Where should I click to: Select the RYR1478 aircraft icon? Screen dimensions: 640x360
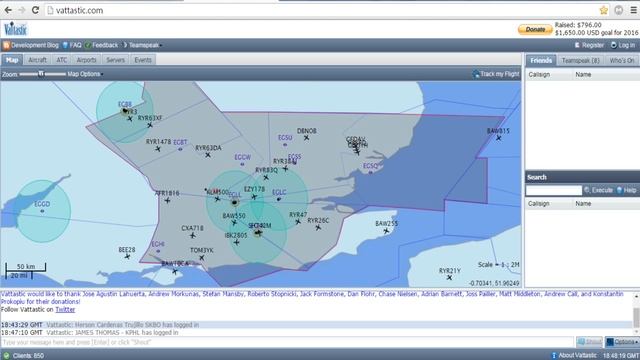click(x=158, y=149)
